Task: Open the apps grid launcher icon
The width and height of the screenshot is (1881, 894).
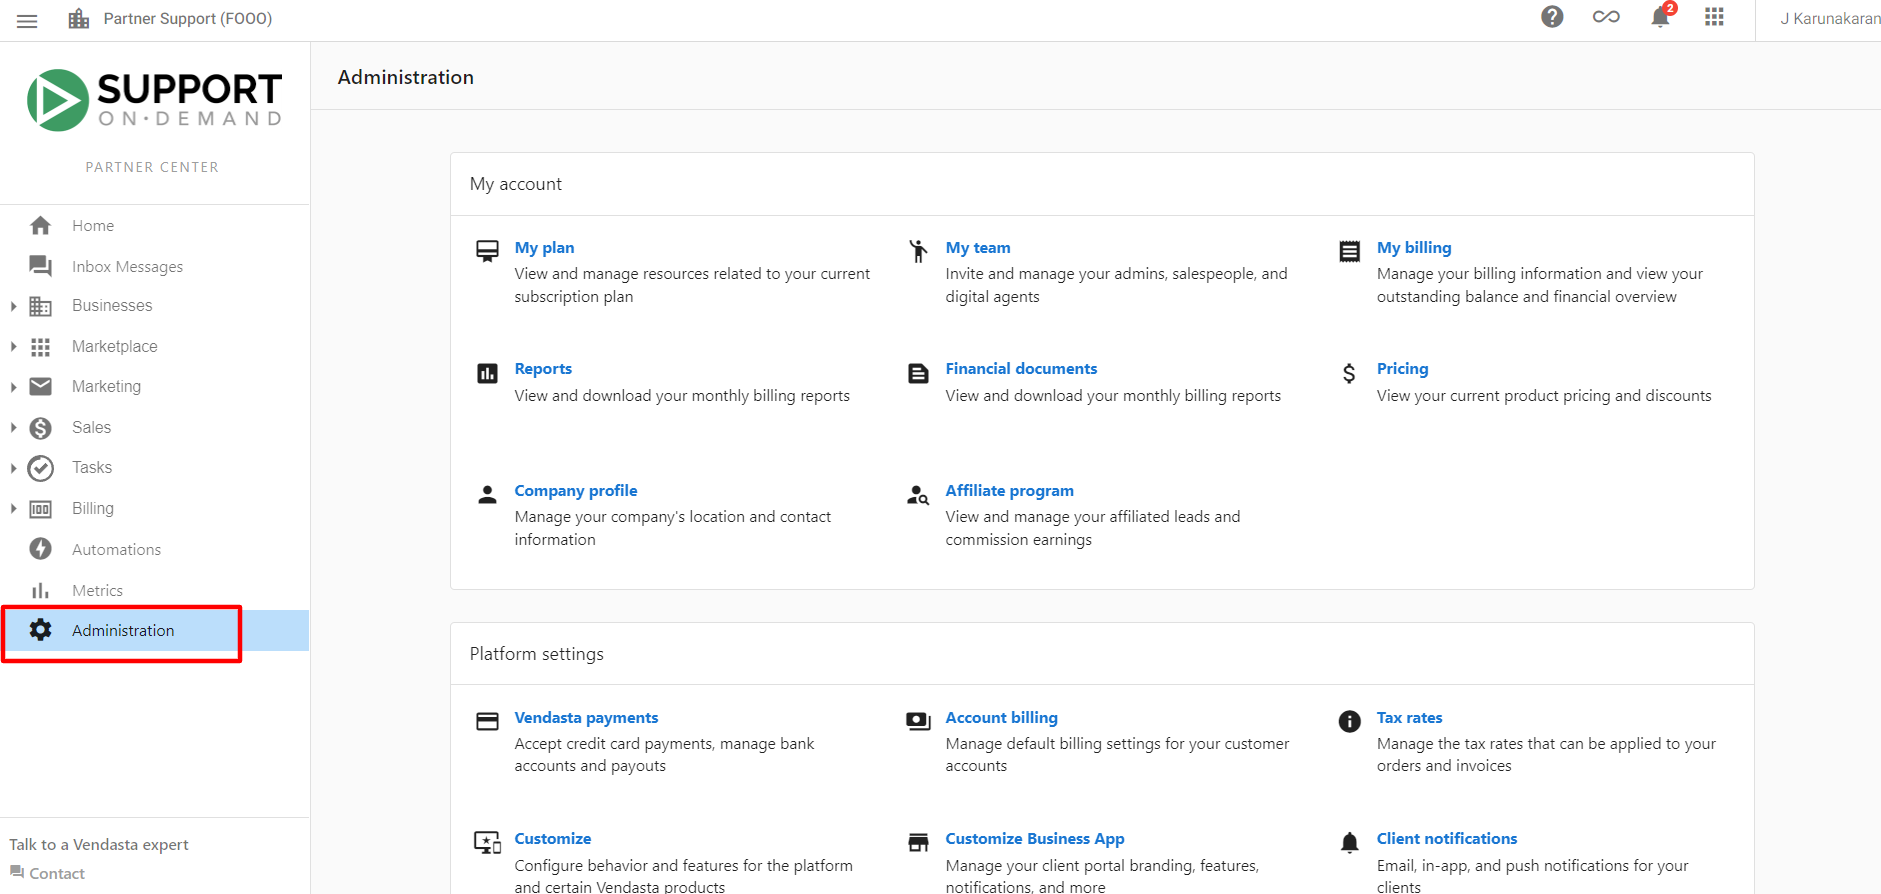Action: point(1714,17)
